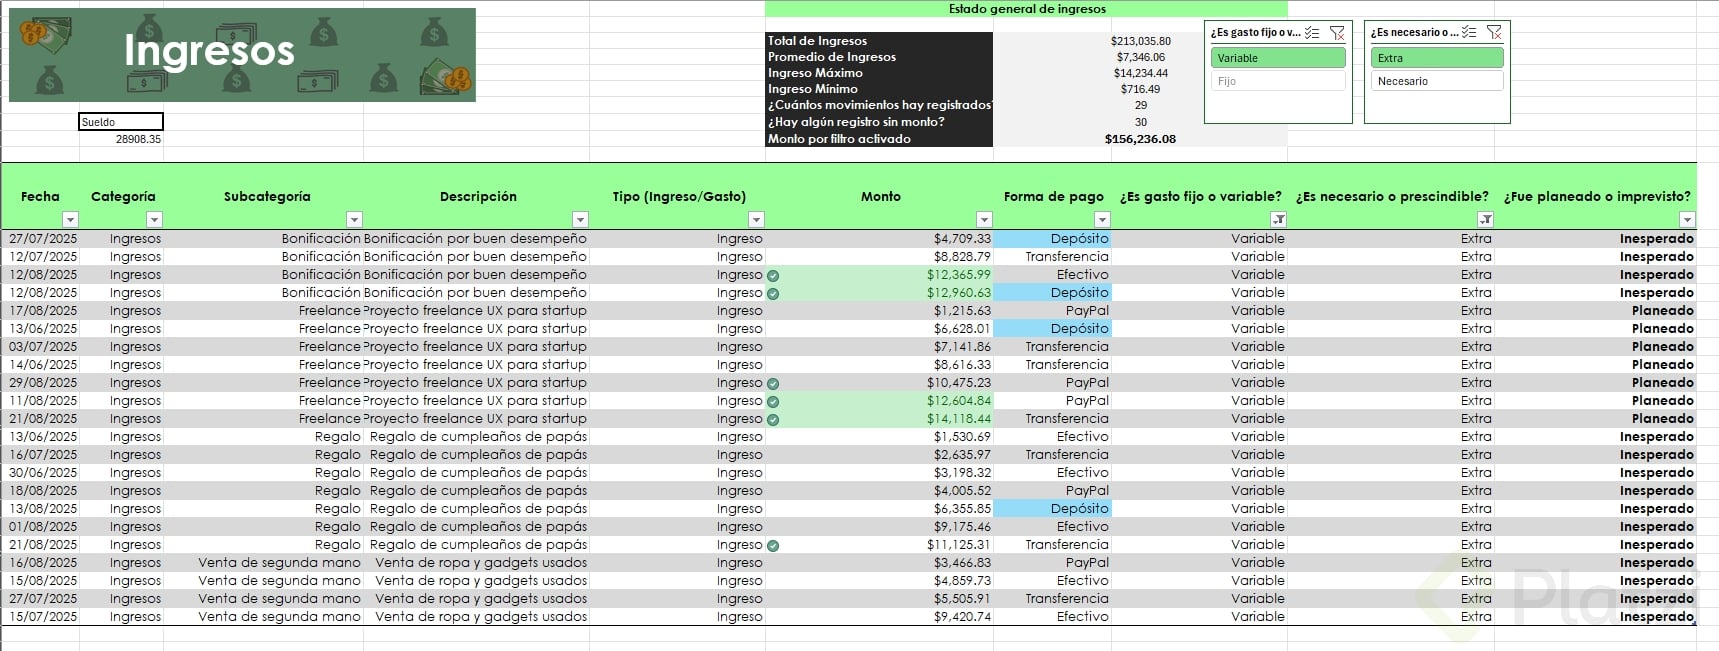Enable multi-select on the Es necesario slicer
The height and width of the screenshot is (651, 1719).
[1469, 32]
